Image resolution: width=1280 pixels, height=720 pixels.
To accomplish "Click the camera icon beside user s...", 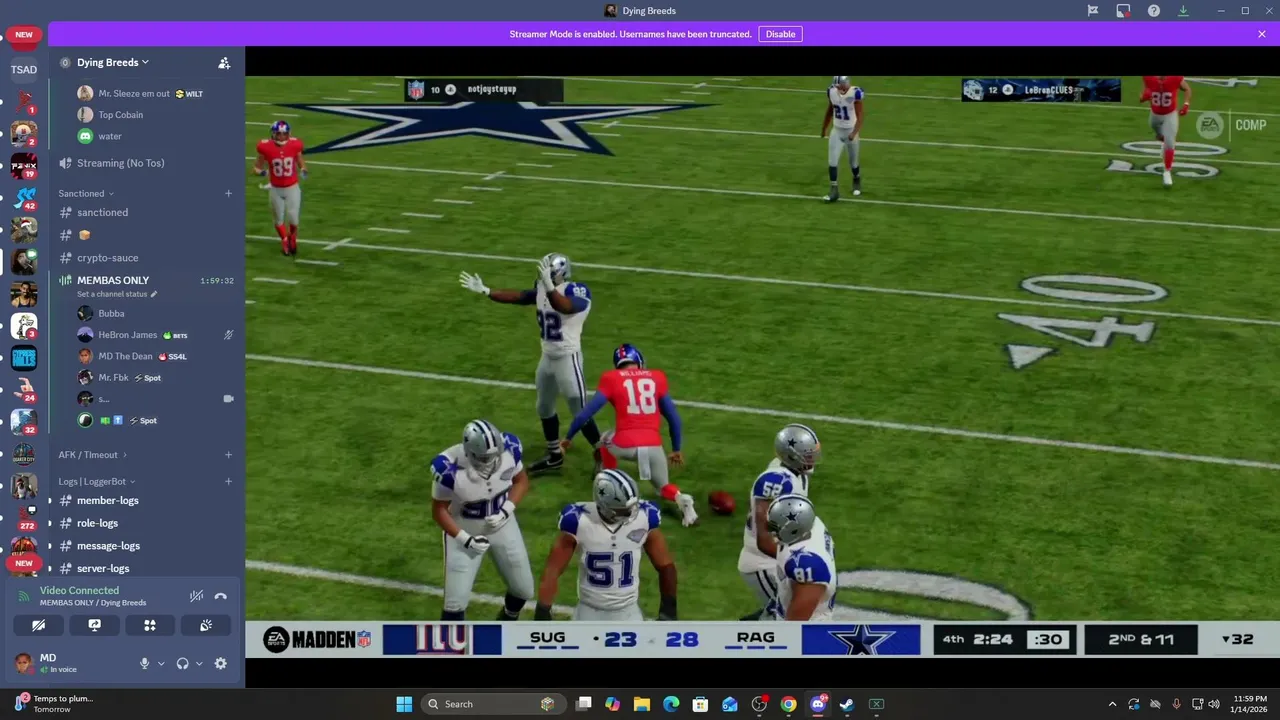I will [x=228, y=399].
